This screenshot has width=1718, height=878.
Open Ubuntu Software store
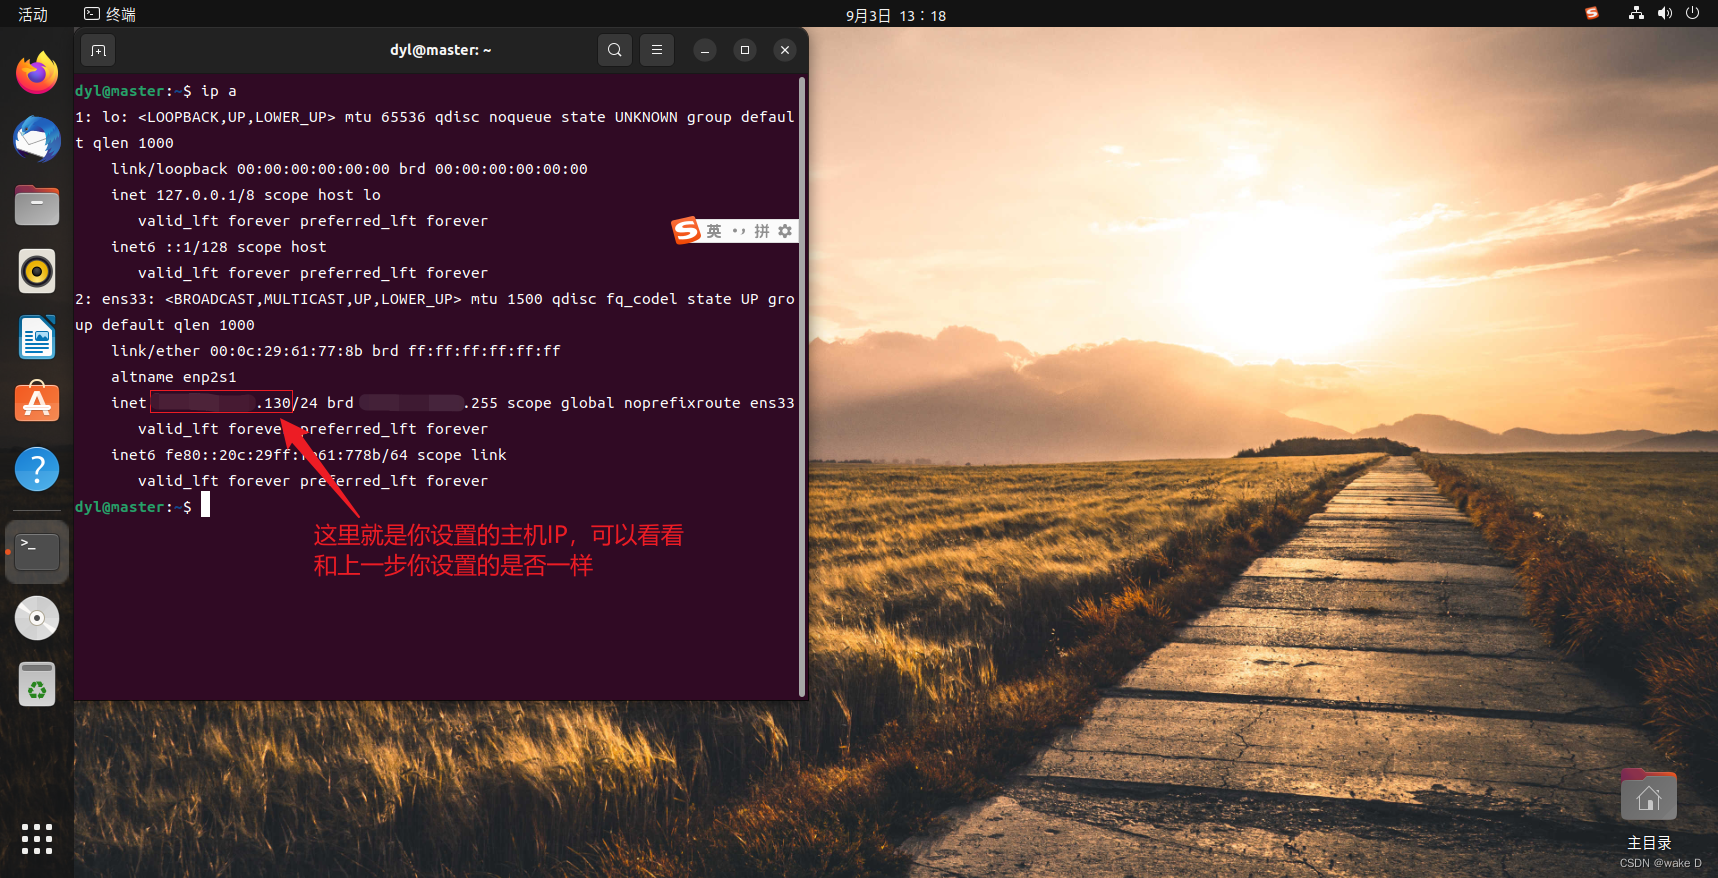pyautogui.click(x=37, y=403)
